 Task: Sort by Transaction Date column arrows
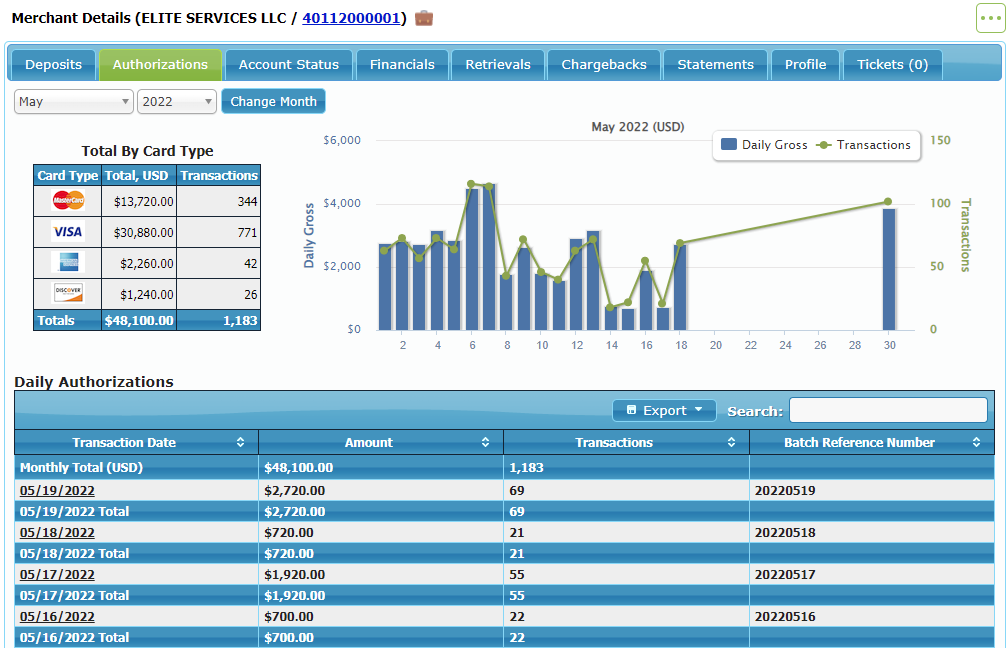(x=240, y=442)
